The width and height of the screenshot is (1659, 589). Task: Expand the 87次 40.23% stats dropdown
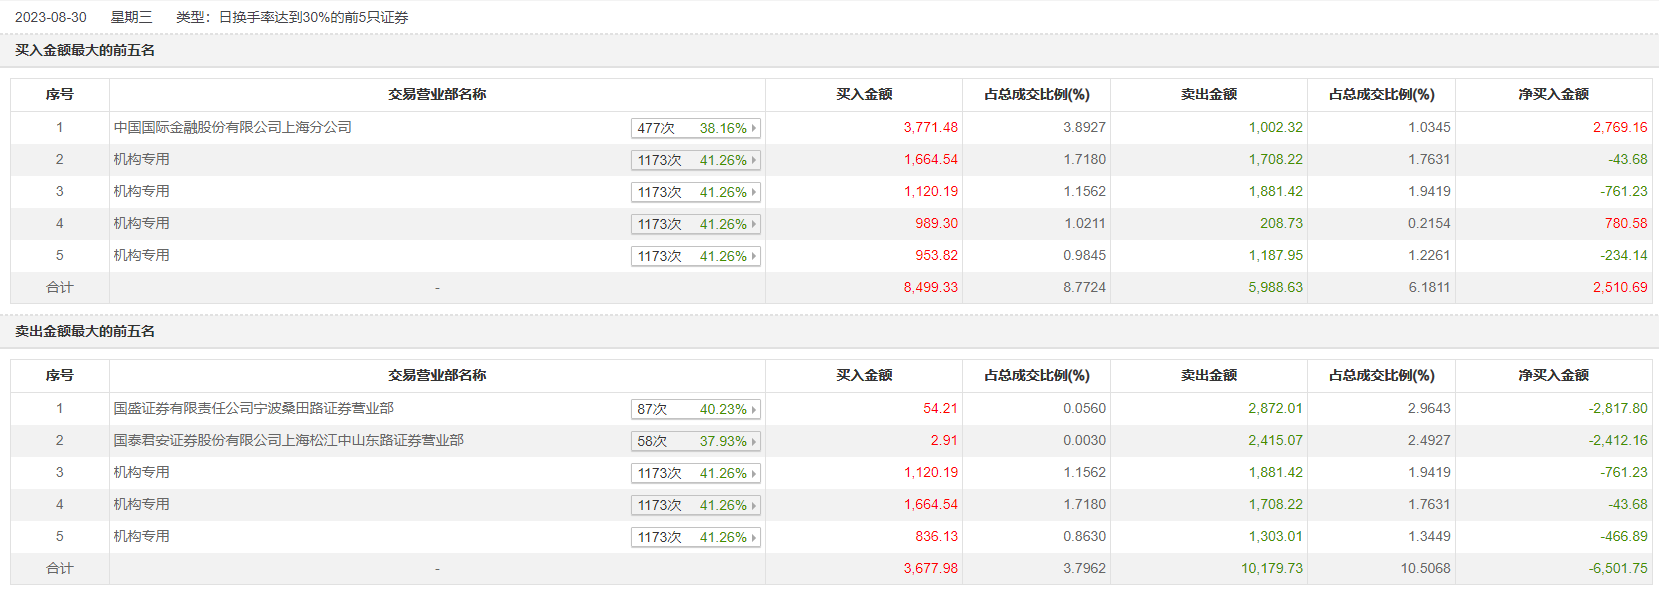(x=696, y=409)
